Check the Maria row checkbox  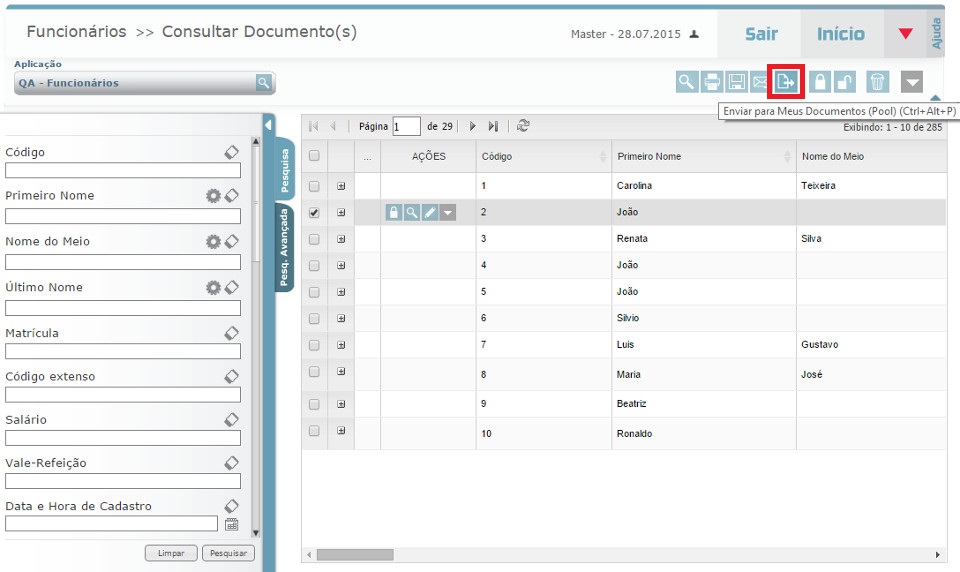314,372
